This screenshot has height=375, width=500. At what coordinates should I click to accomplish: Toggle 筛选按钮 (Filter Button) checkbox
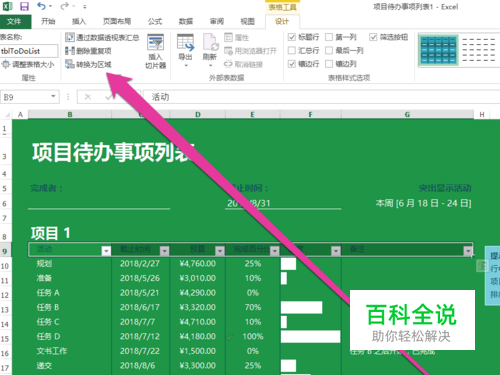(x=373, y=37)
